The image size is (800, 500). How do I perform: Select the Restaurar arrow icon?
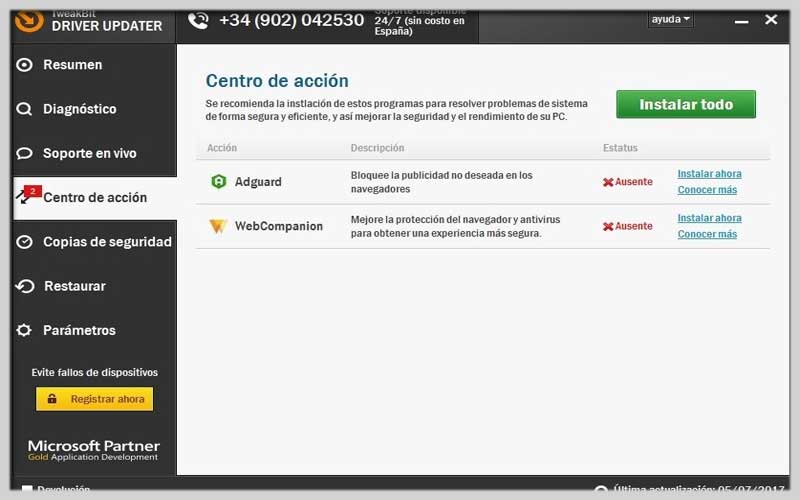(25, 286)
